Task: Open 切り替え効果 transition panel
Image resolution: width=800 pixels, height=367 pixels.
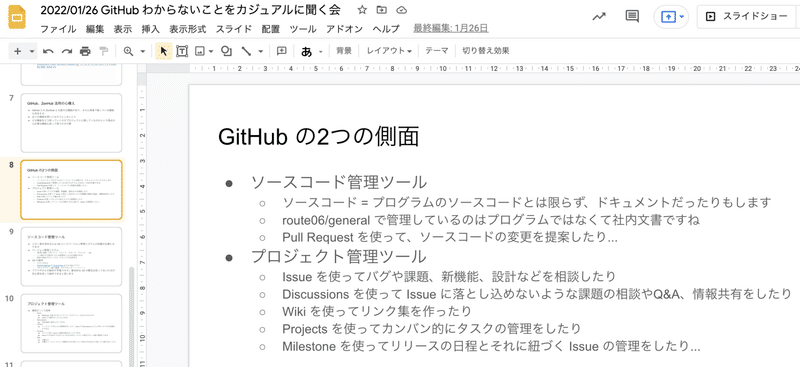Action: pos(485,51)
